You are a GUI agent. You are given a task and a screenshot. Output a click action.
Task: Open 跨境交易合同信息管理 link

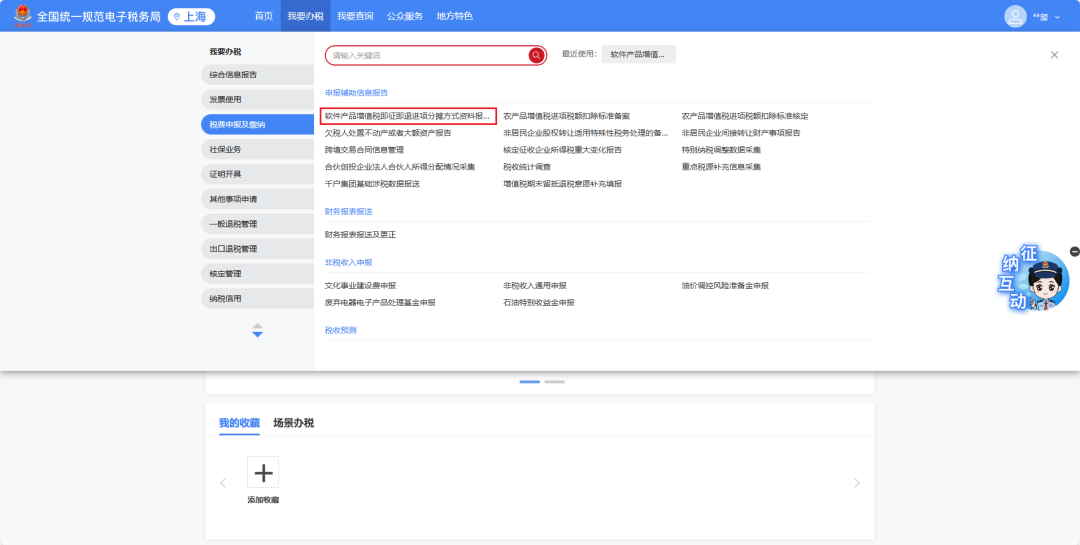[x=364, y=150]
